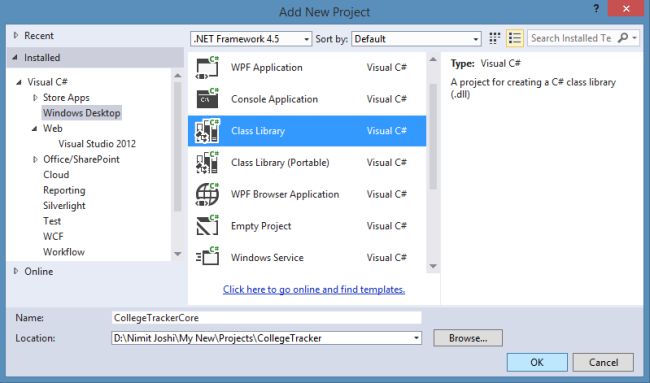This screenshot has width=650, height=383.
Task: Open search options dropdown arrow
Action: tap(634, 38)
